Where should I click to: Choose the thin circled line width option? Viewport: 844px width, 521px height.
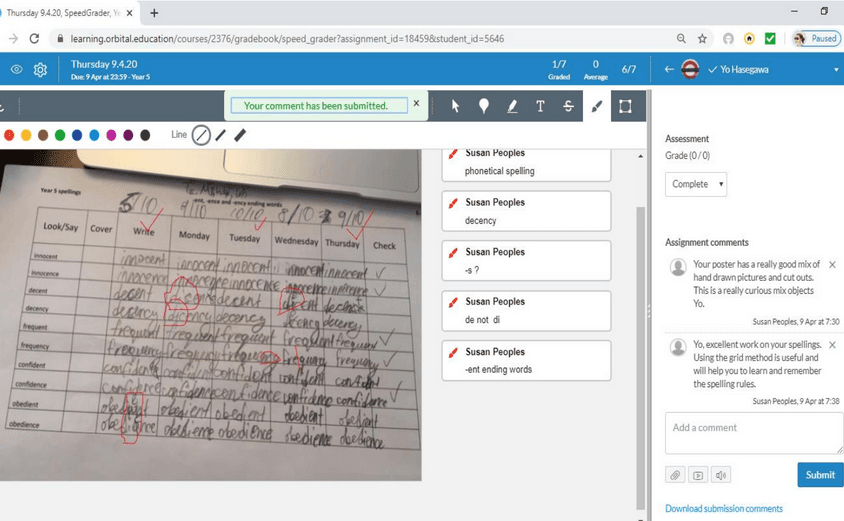point(201,135)
